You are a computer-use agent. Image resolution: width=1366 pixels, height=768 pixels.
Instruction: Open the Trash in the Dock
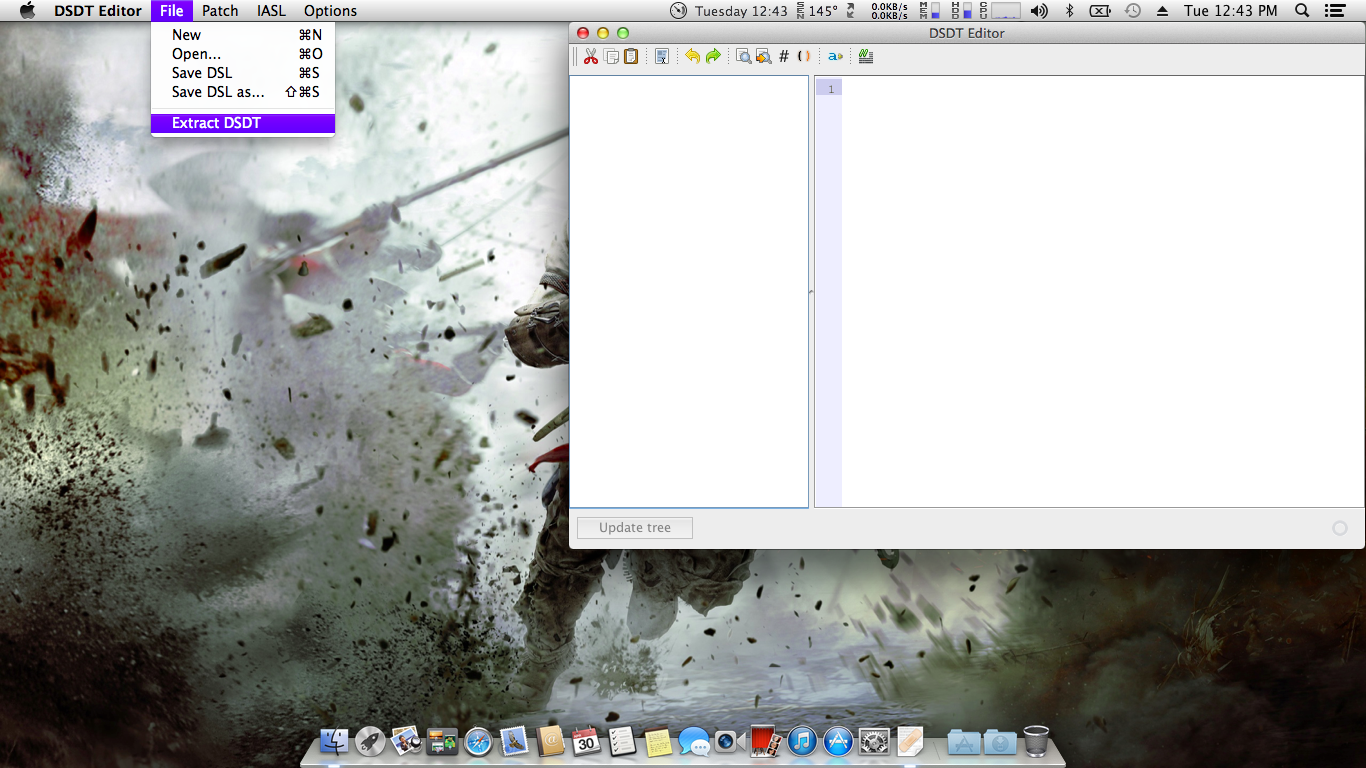pos(1036,741)
